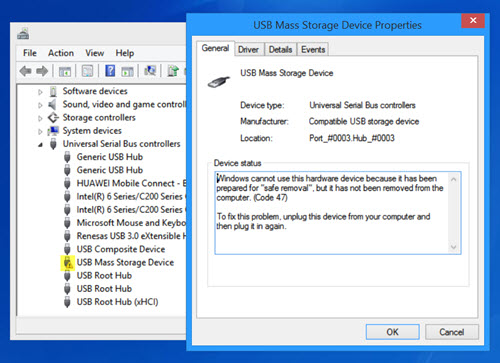Select System devices label in tree
Screen dimensions: 500x363
click(x=92, y=131)
